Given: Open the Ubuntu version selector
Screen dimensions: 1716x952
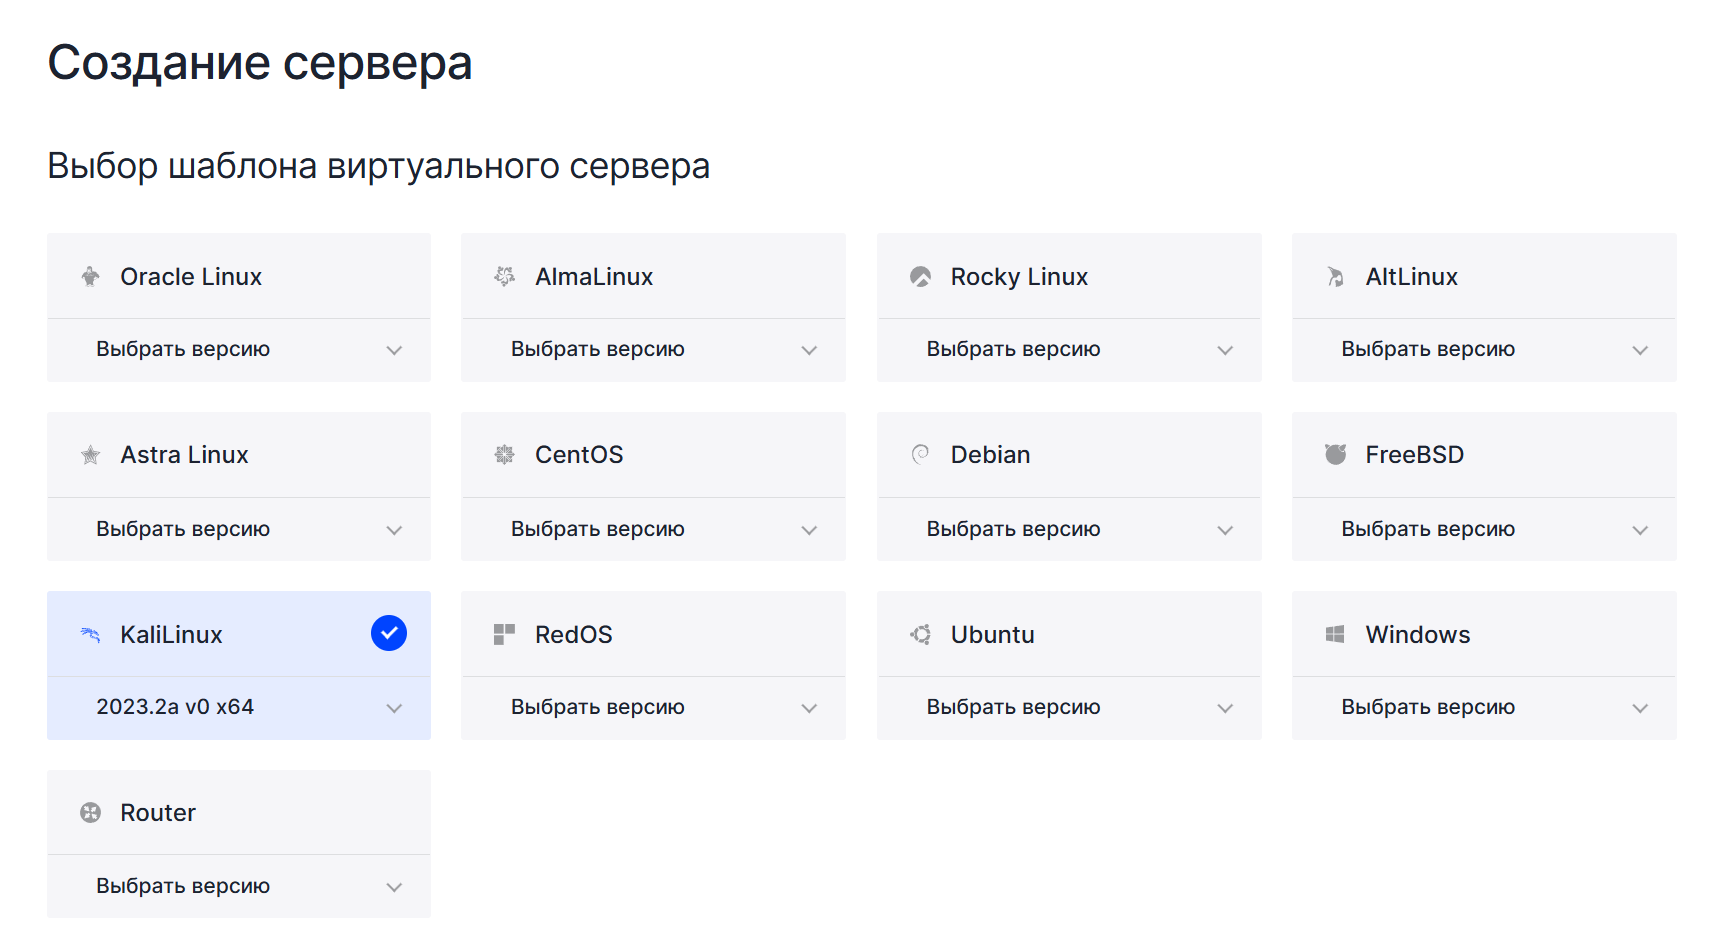Looking at the screenshot, I should point(1069,708).
